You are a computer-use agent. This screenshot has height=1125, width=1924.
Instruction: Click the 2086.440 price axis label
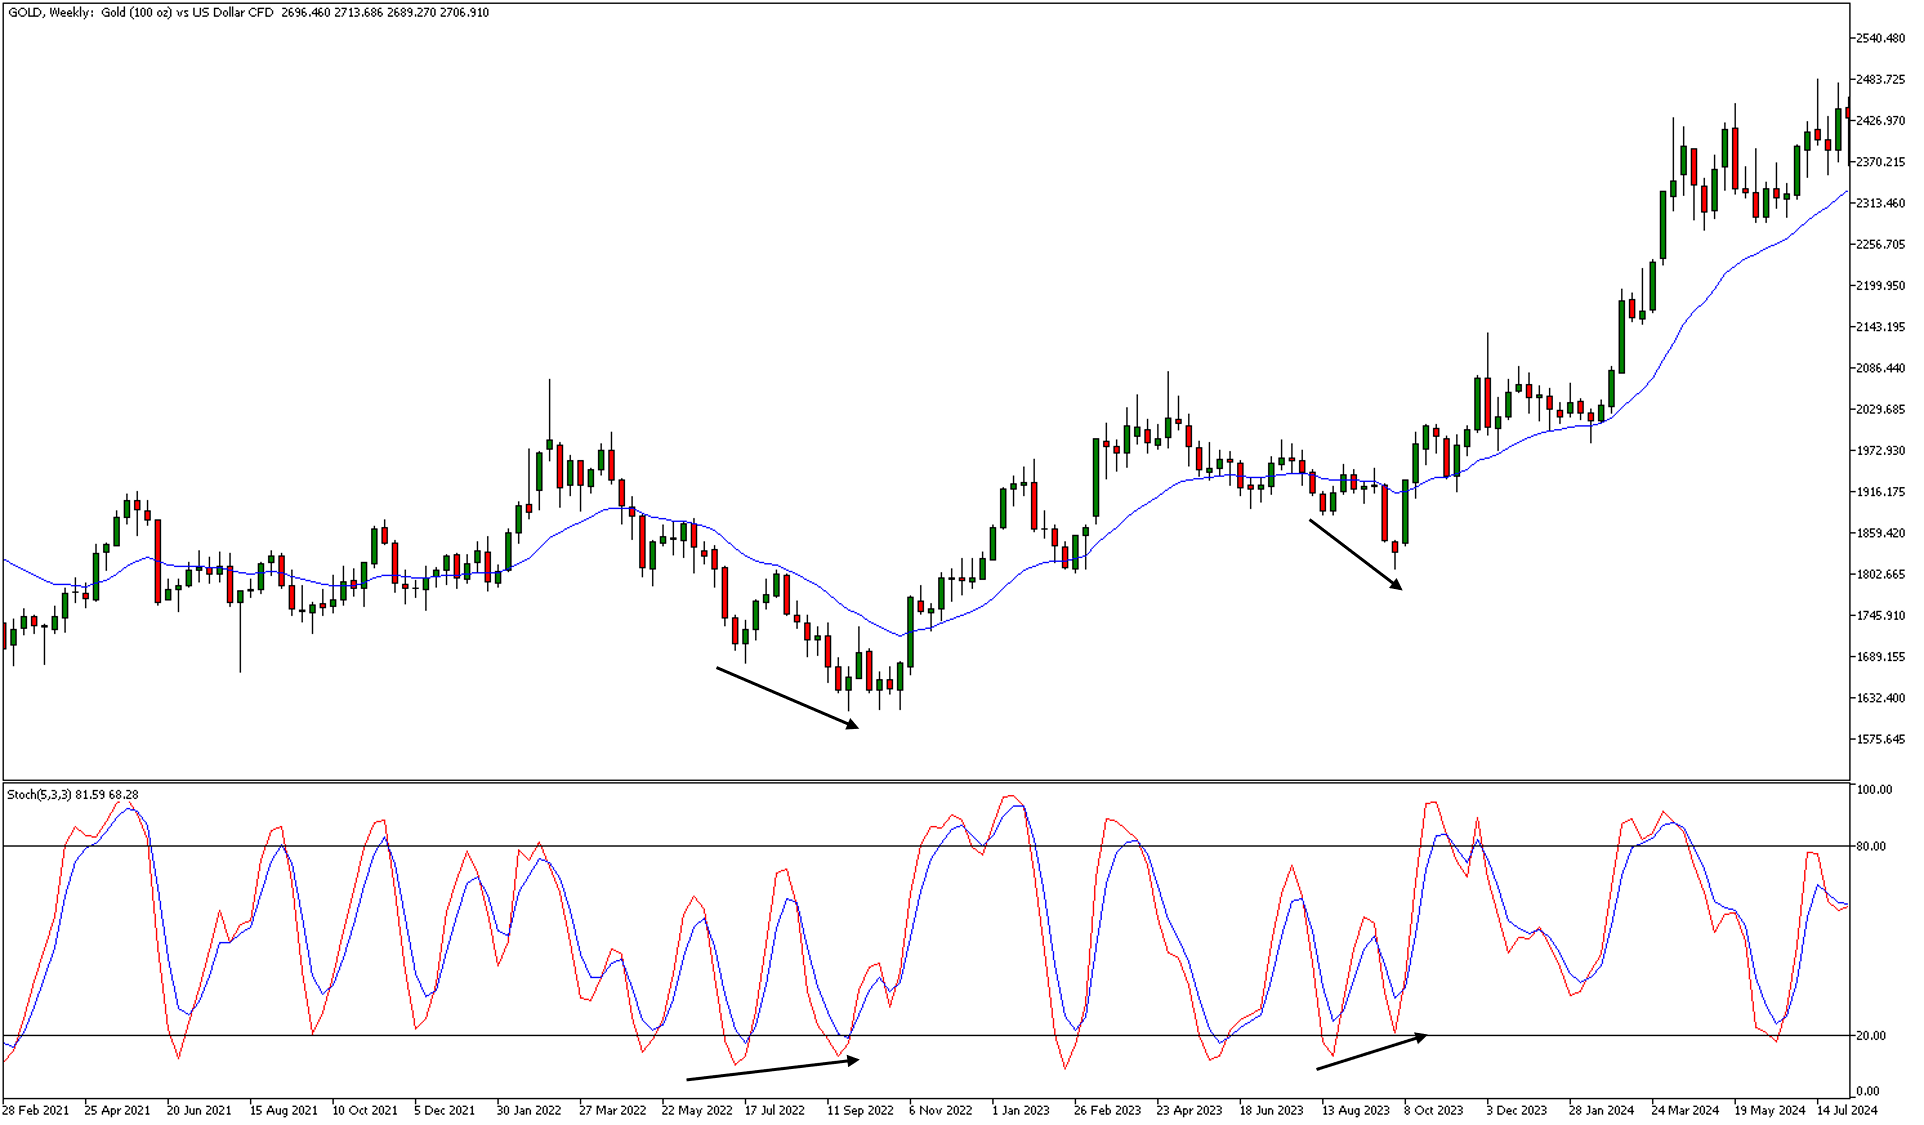coord(1880,368)
